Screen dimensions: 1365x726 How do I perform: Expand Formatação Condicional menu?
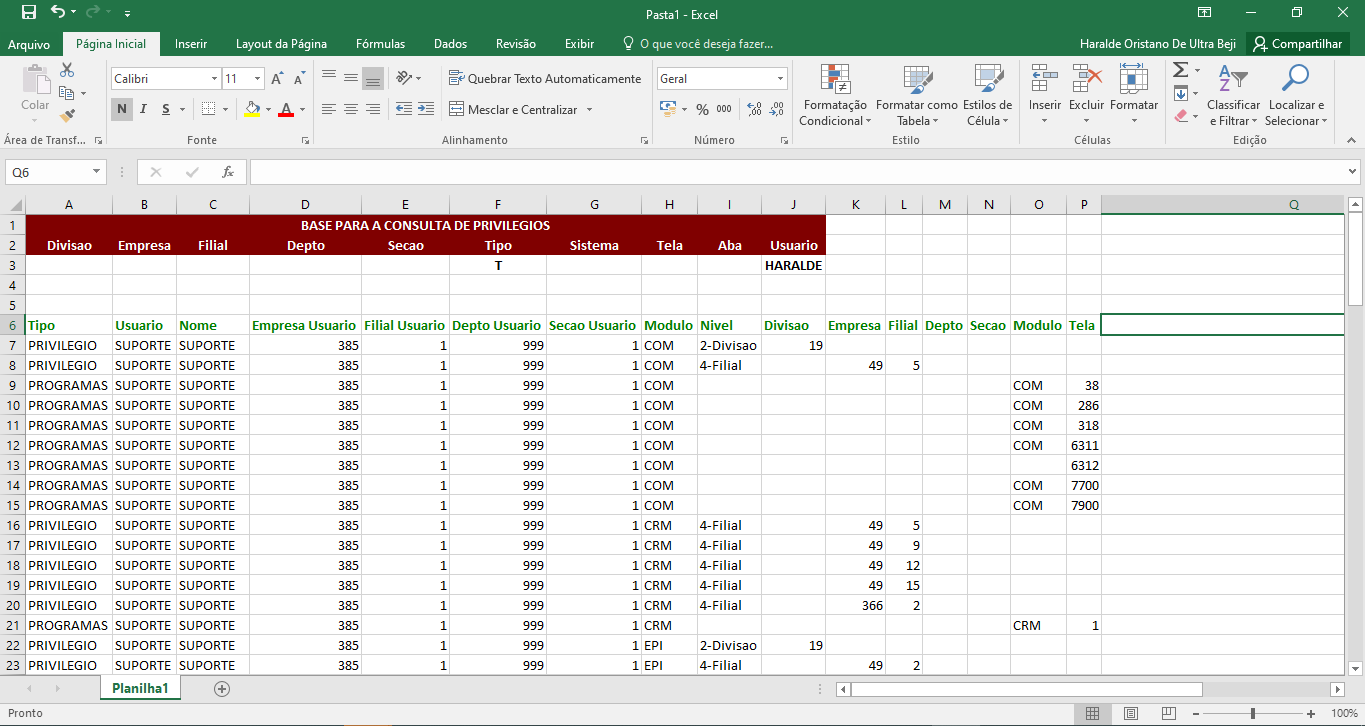(835, 96)
